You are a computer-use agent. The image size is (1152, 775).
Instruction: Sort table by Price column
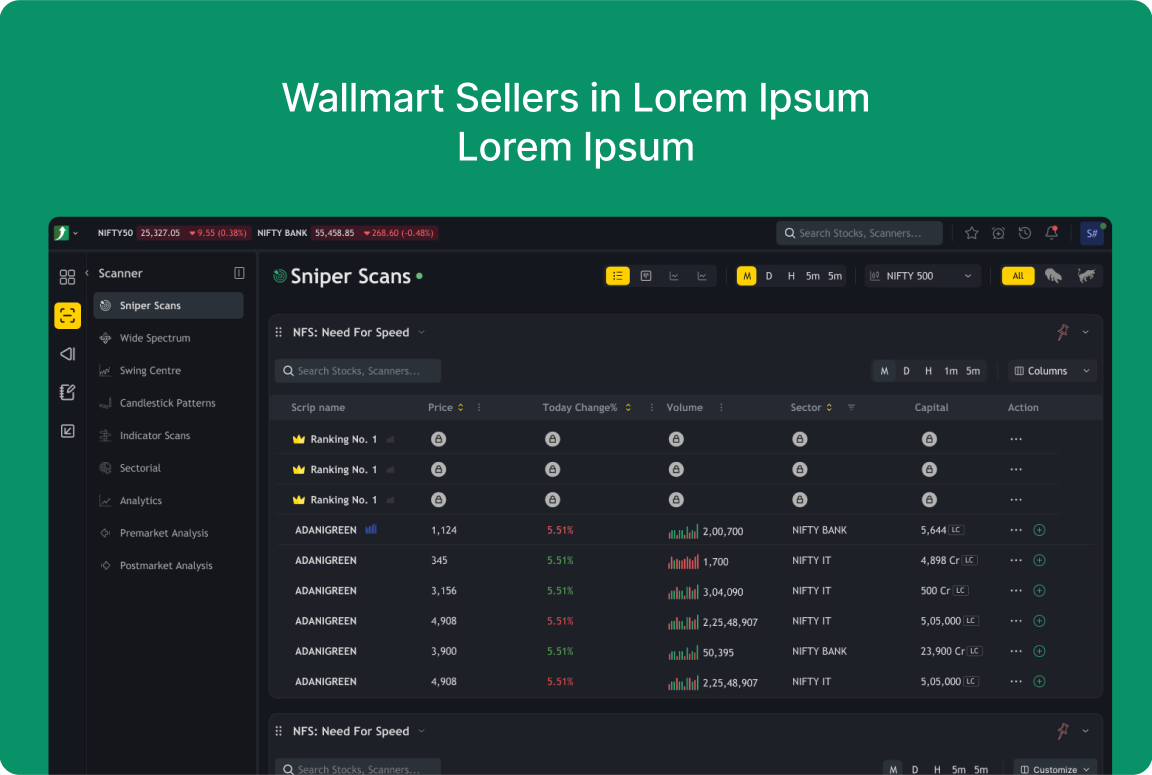[x=460, y=408]
